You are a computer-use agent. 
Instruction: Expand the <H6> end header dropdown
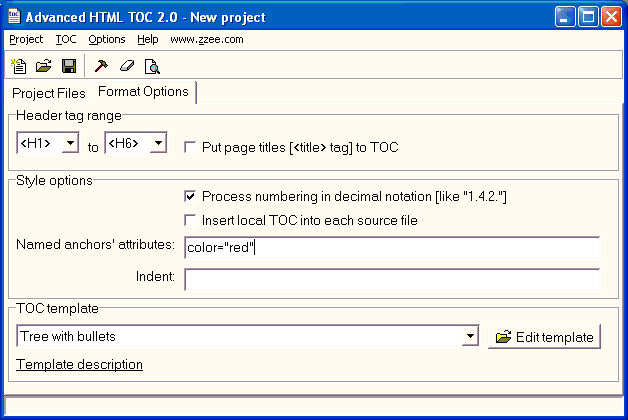[159, 143]
